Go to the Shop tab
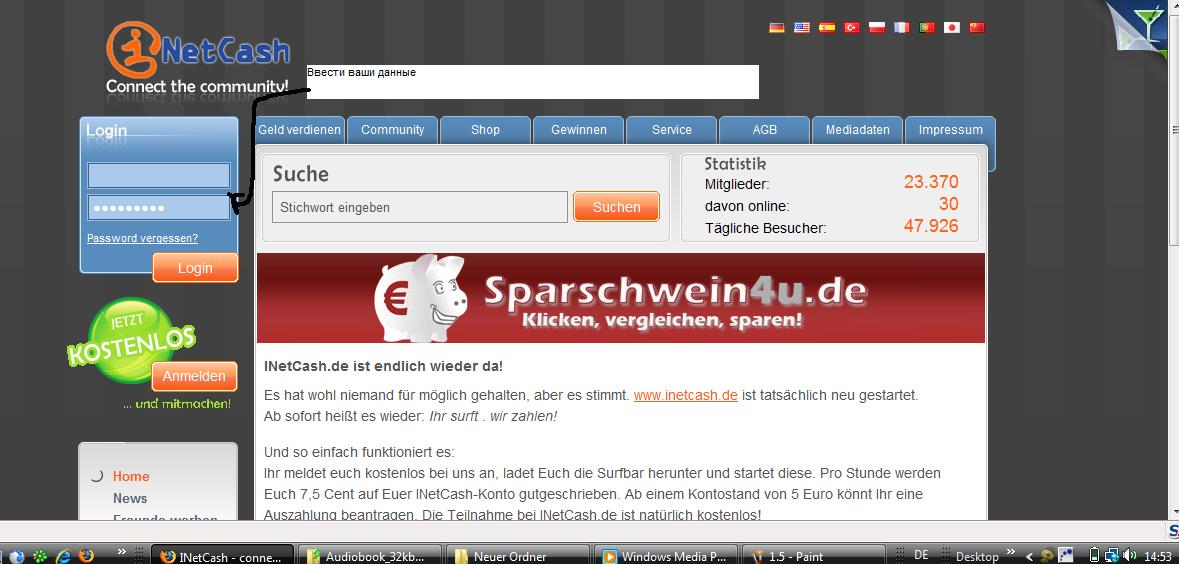Viewport: 1179px width, 564px height. pos(485,130)
